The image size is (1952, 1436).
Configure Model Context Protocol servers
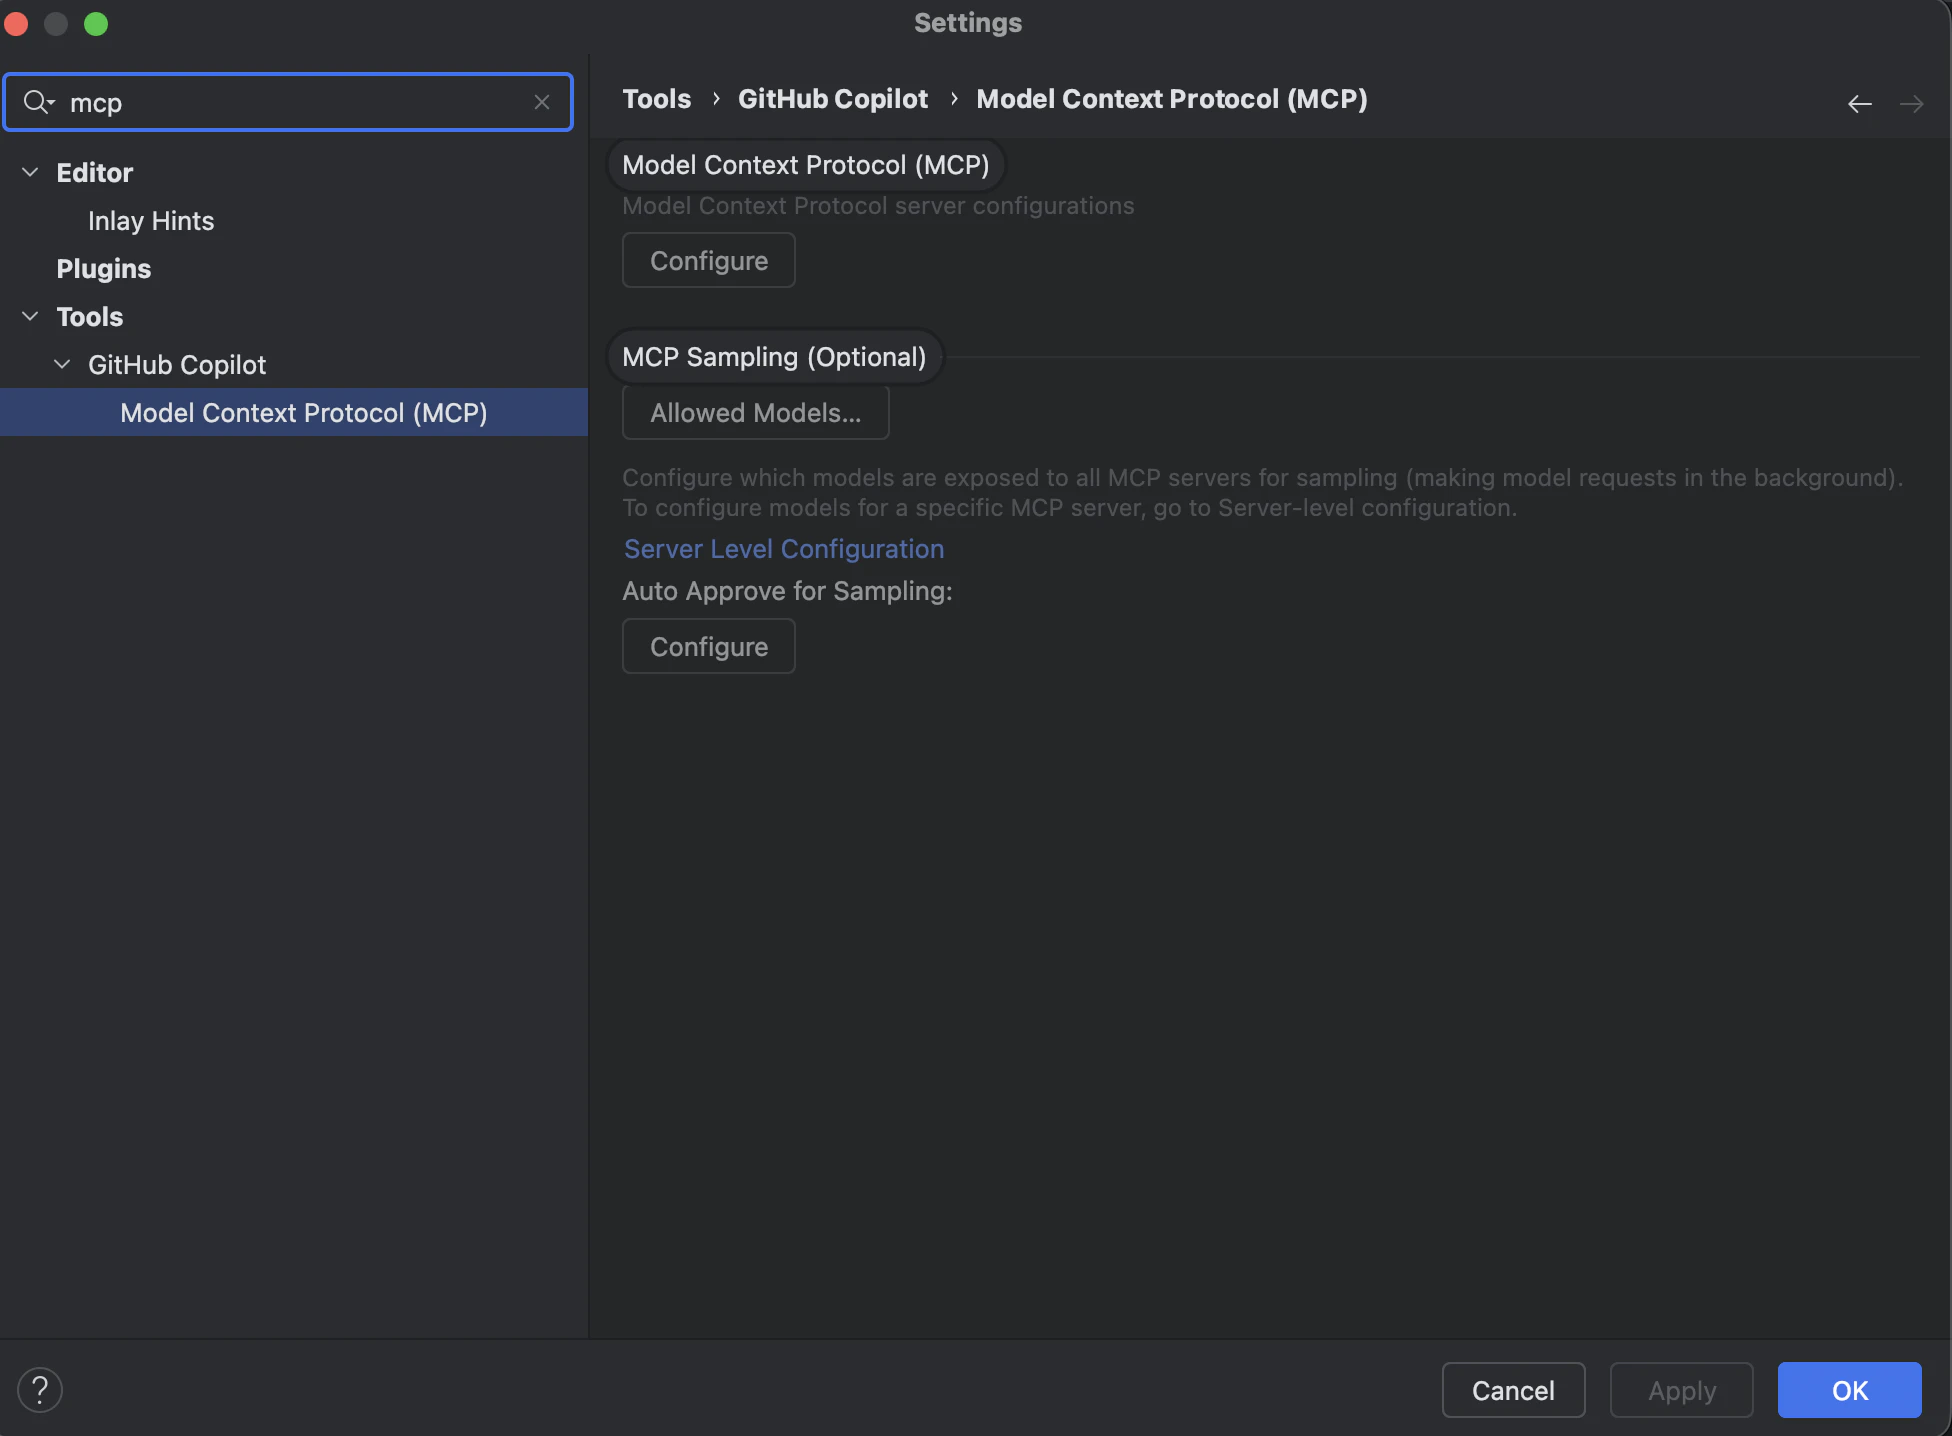tap(709, 260)
